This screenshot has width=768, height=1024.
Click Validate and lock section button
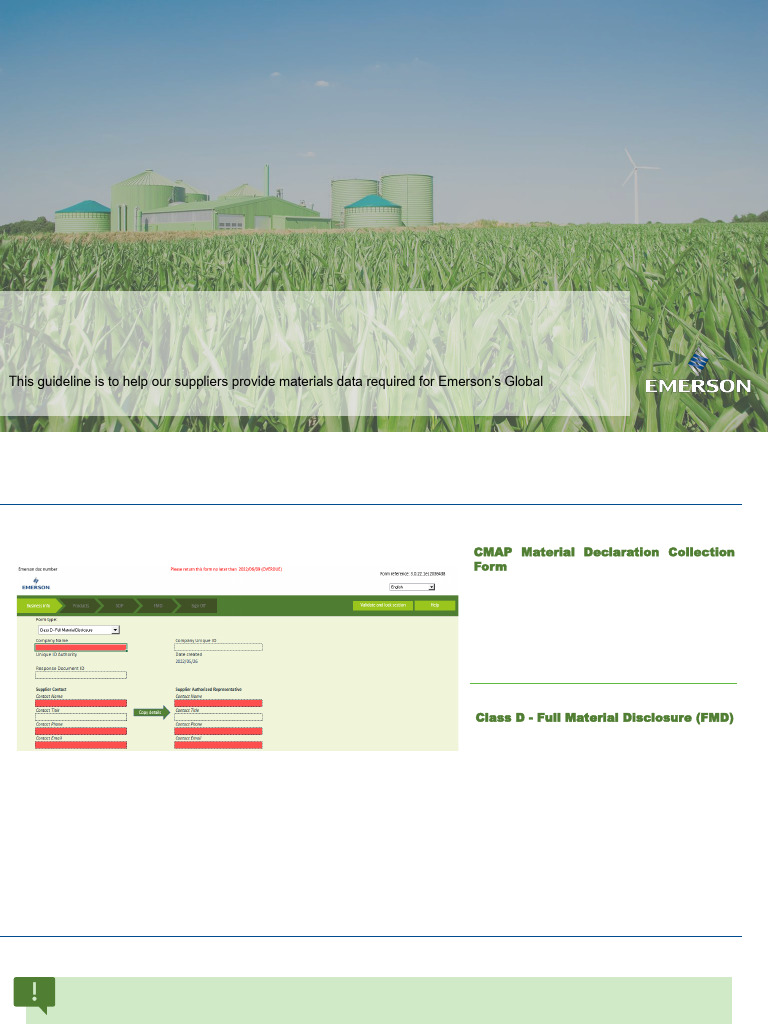point(383,605)
